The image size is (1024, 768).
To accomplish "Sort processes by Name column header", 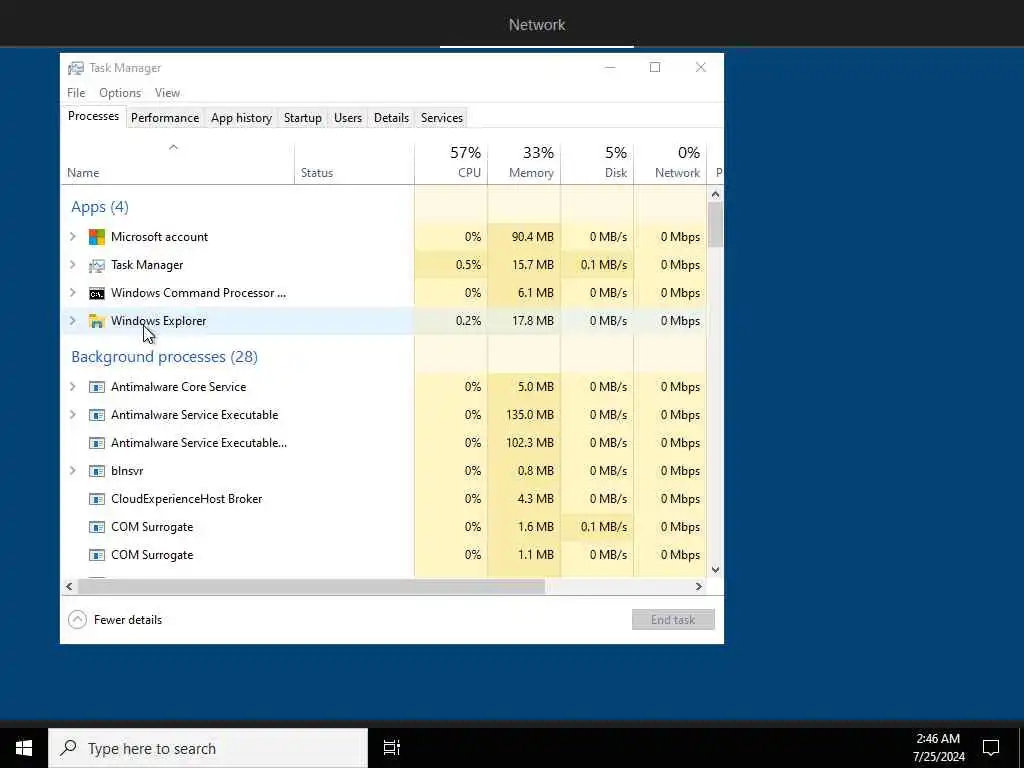I will 178,163.
